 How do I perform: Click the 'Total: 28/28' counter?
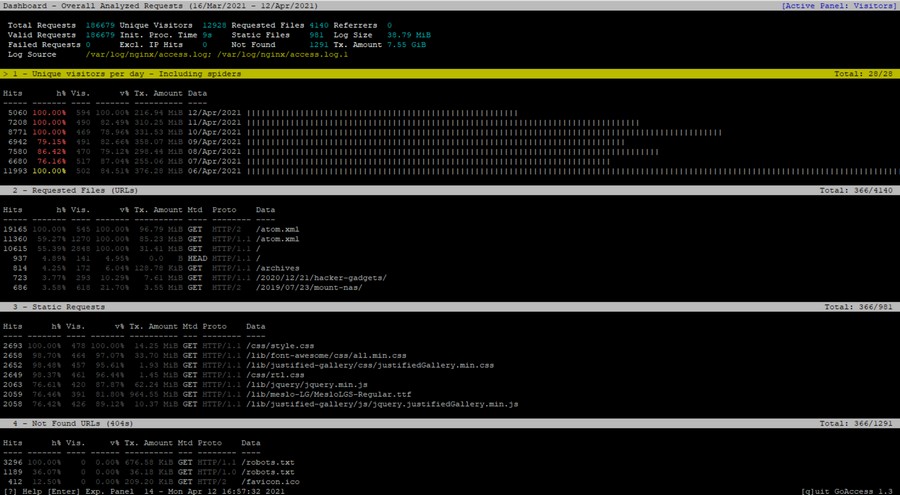[x=863, y=74]
